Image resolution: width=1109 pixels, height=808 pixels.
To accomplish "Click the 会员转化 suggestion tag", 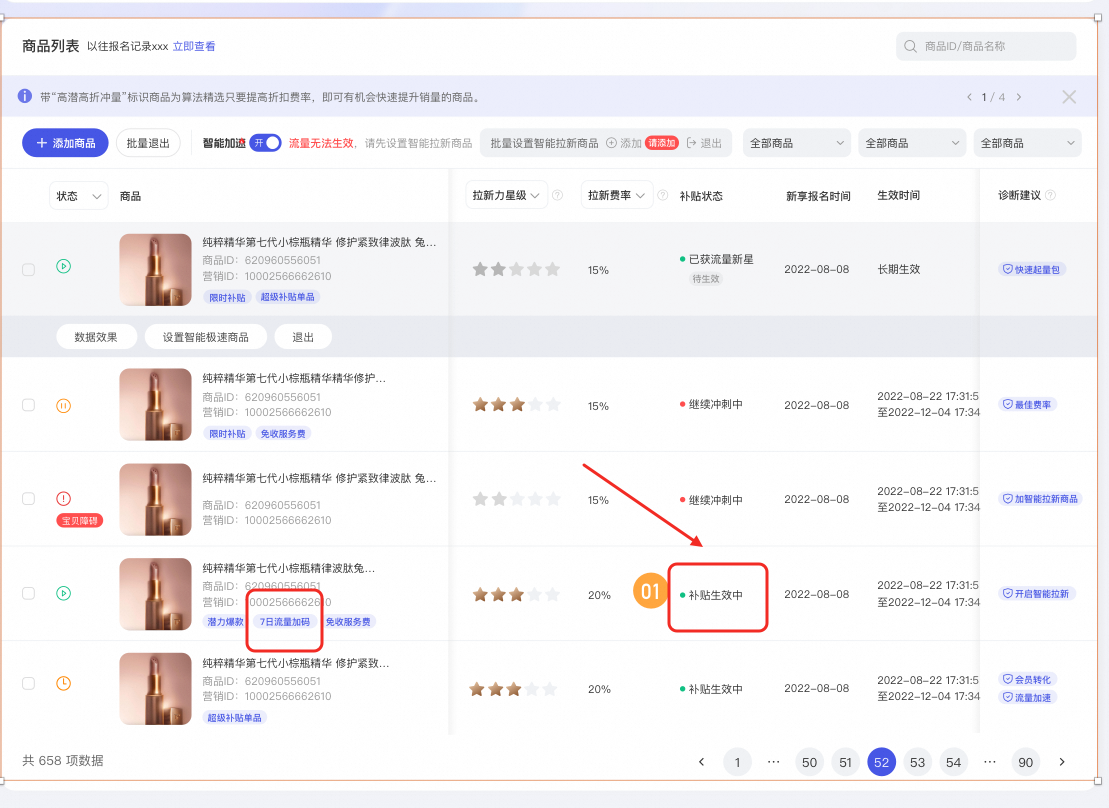I will pyautogui.click(x=1028, y=679).
